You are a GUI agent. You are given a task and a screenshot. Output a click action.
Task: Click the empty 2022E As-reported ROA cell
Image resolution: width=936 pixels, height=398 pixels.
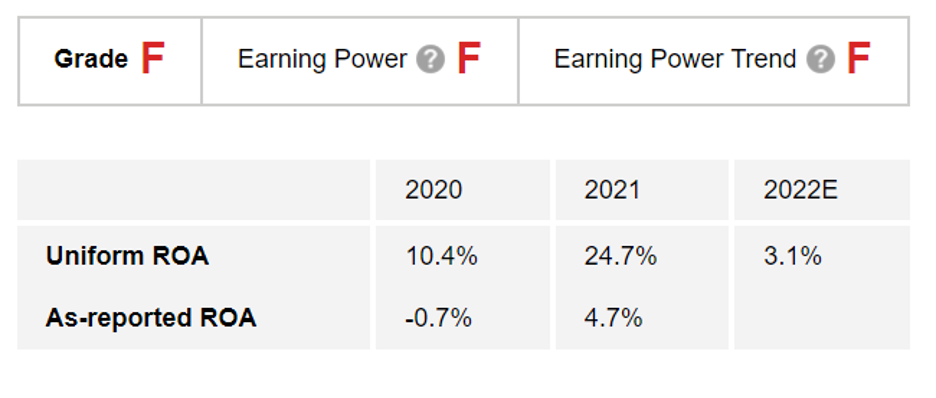click(x=822, y=317)
